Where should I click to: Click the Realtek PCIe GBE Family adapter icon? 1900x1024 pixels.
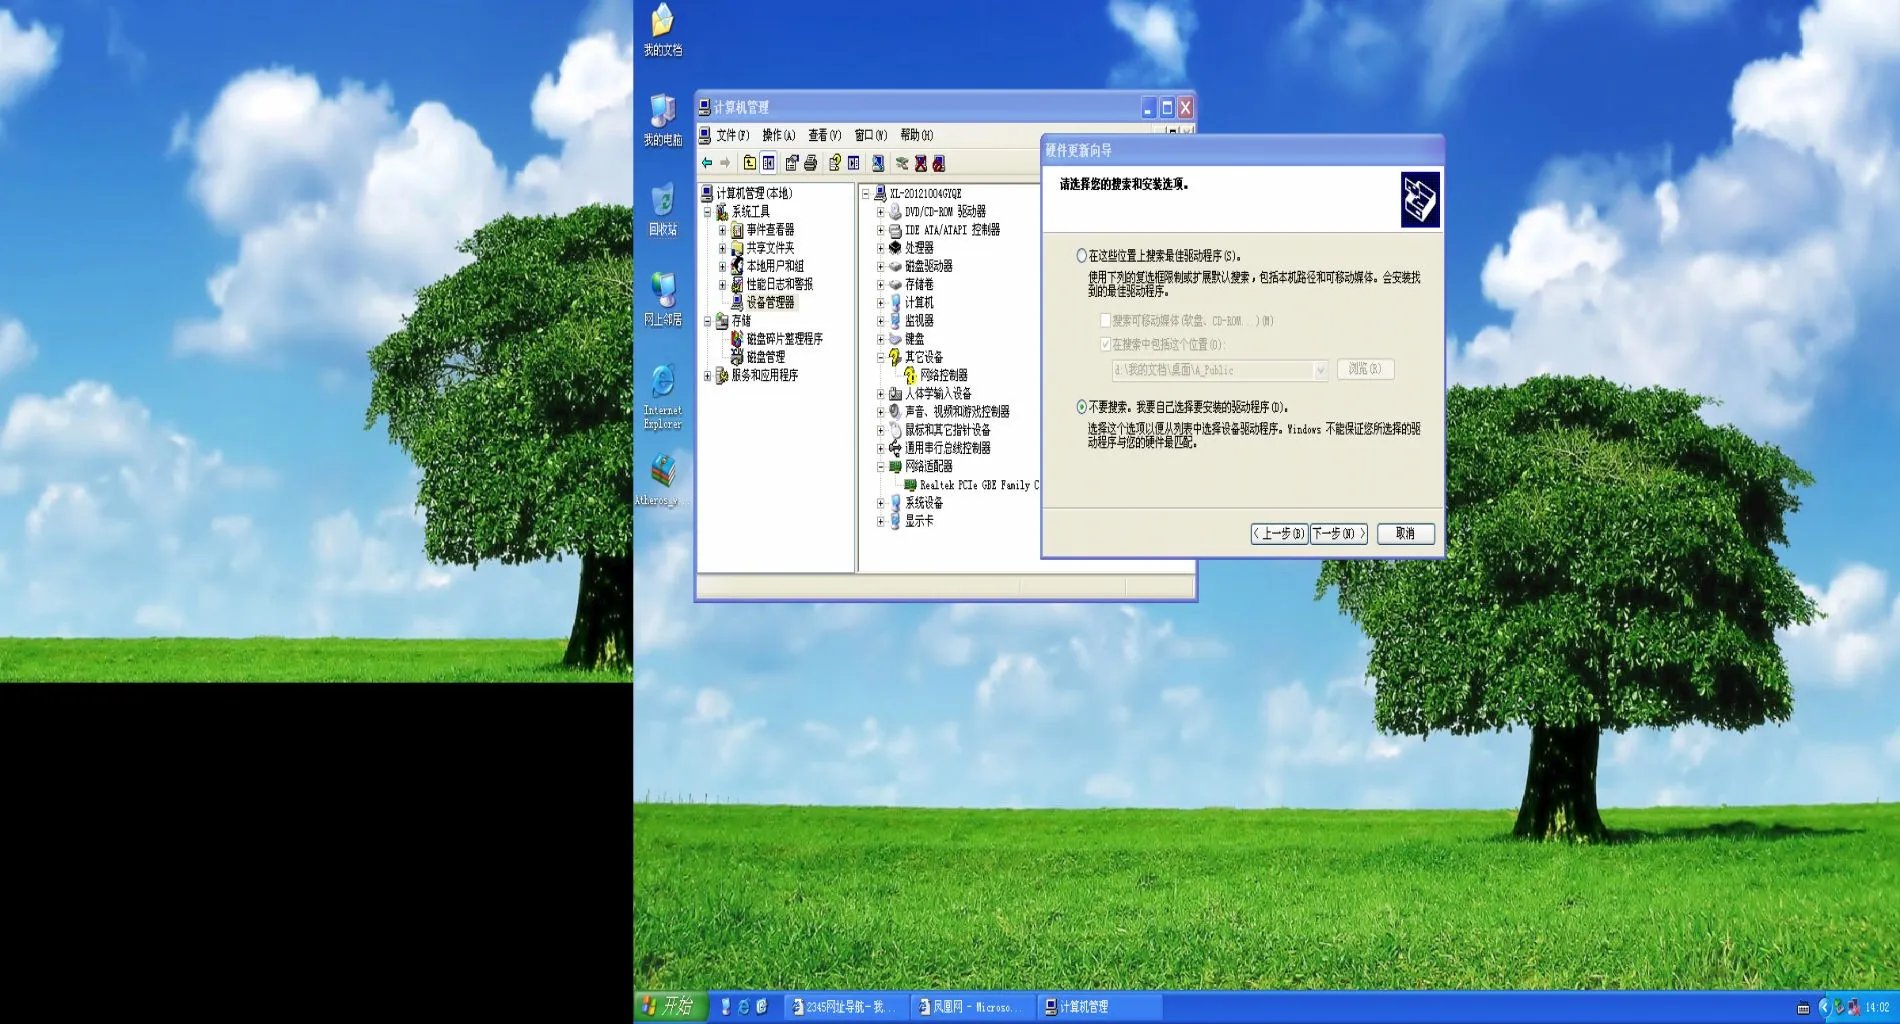910,485
